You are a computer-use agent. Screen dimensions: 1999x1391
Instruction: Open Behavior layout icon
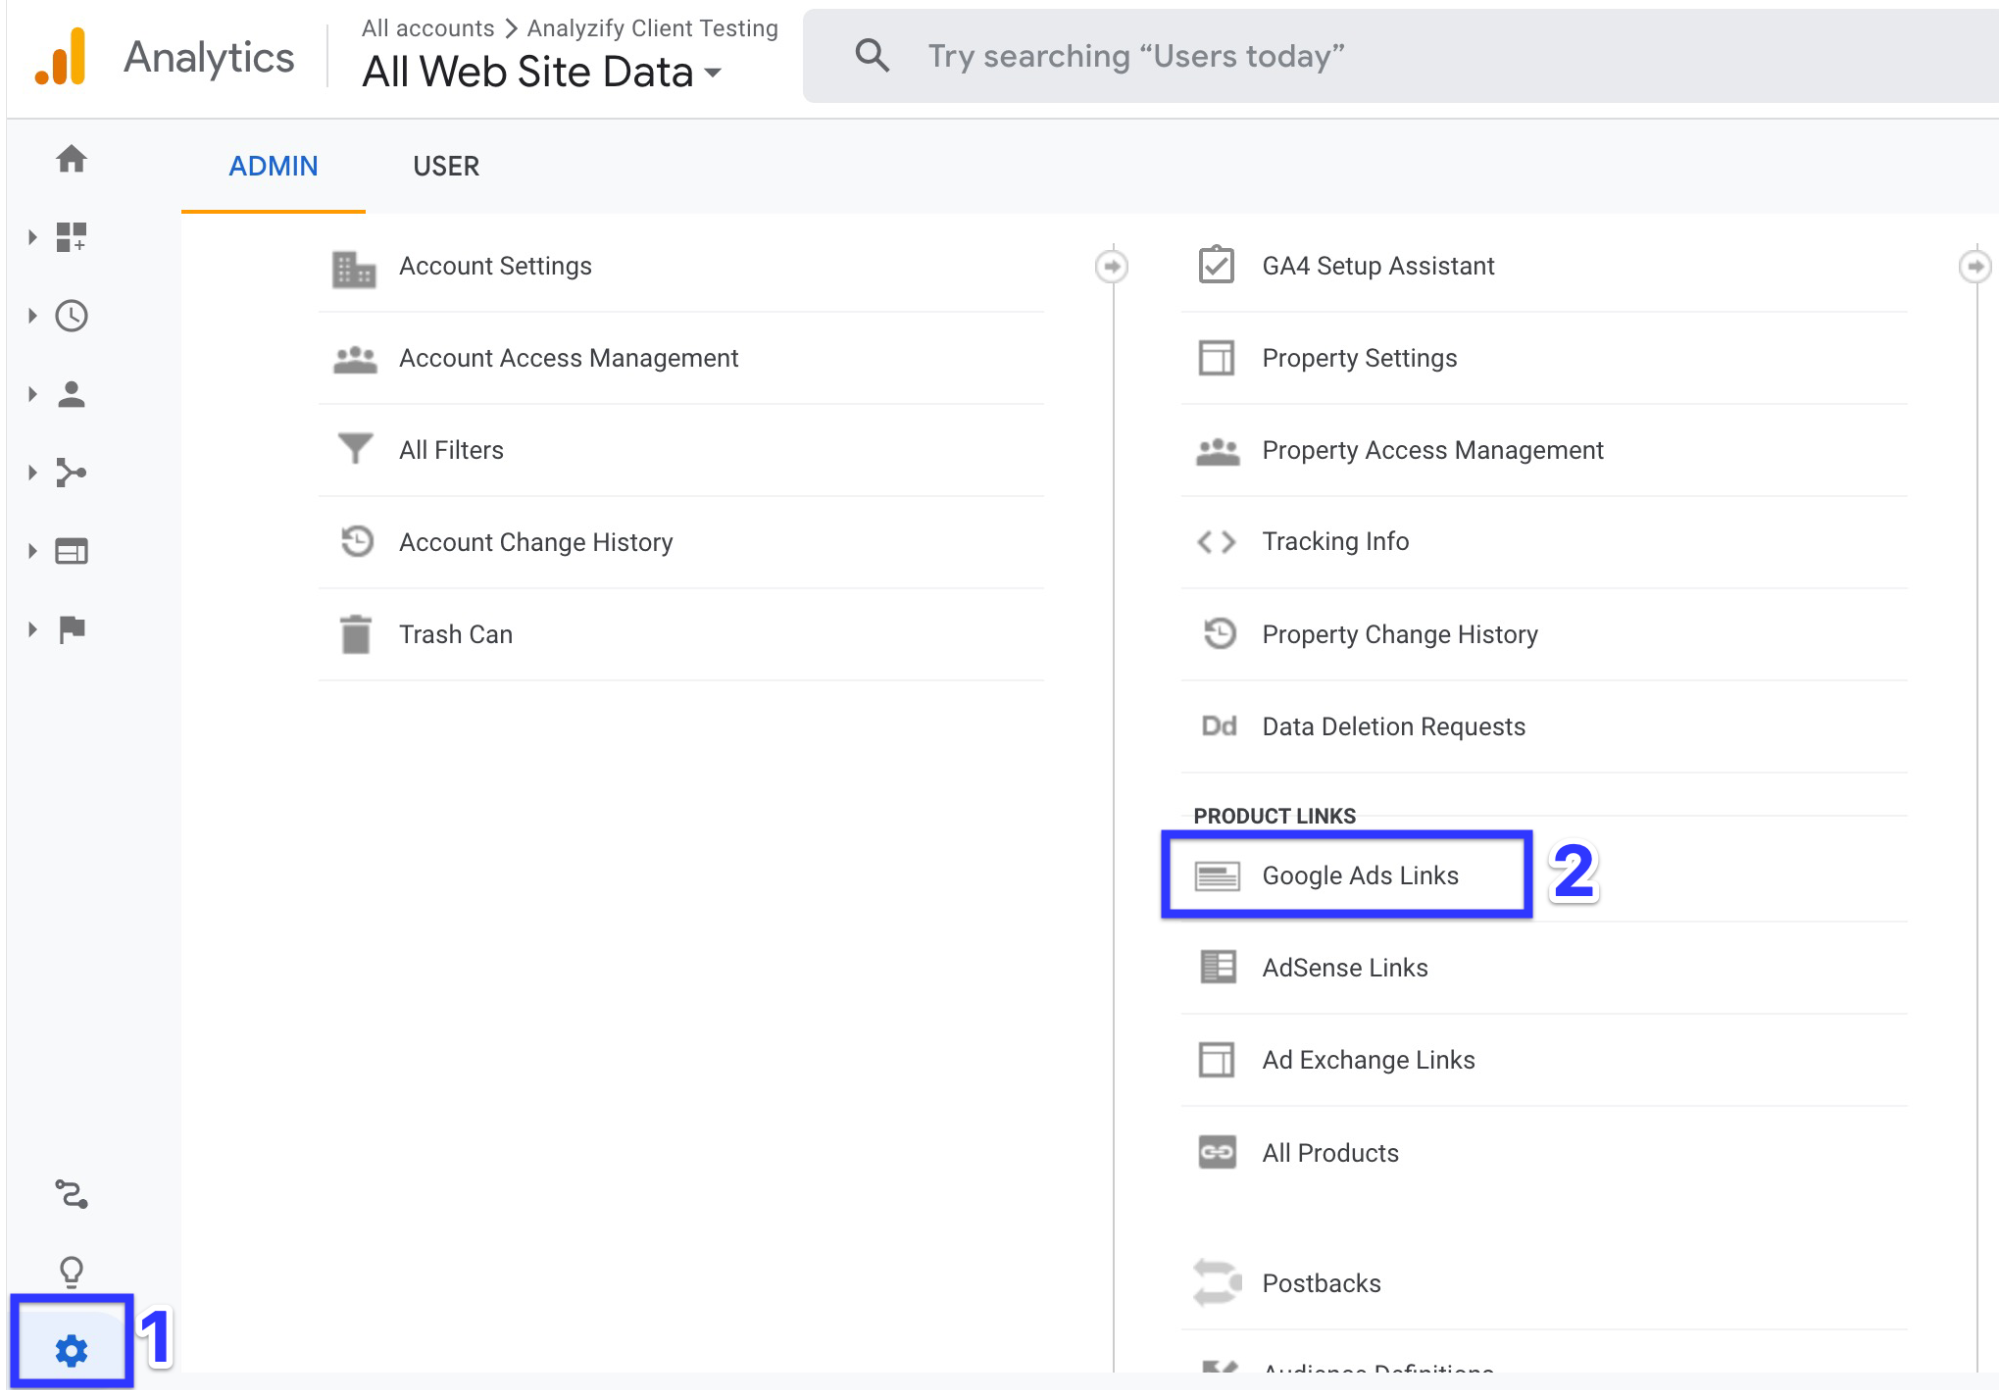71,551
